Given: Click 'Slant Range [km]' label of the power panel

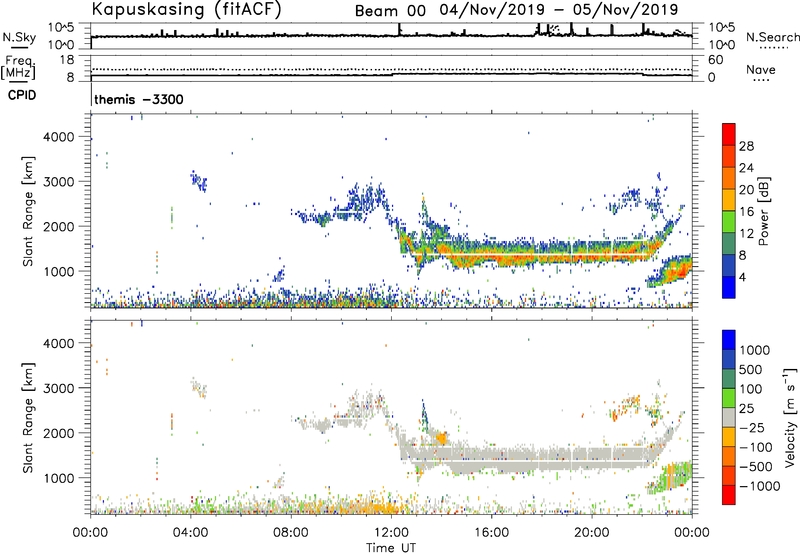Looking at the screenshot, I should 28,212.
